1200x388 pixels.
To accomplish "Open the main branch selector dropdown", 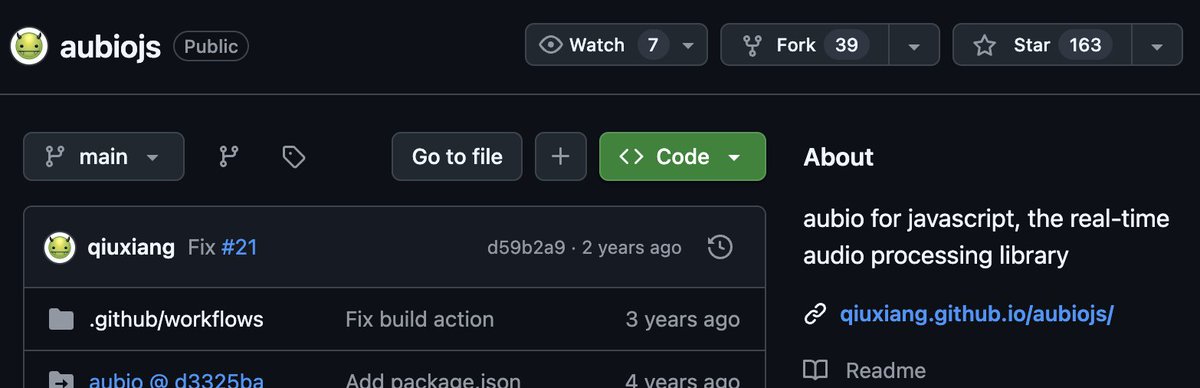I will click(104, 156).
